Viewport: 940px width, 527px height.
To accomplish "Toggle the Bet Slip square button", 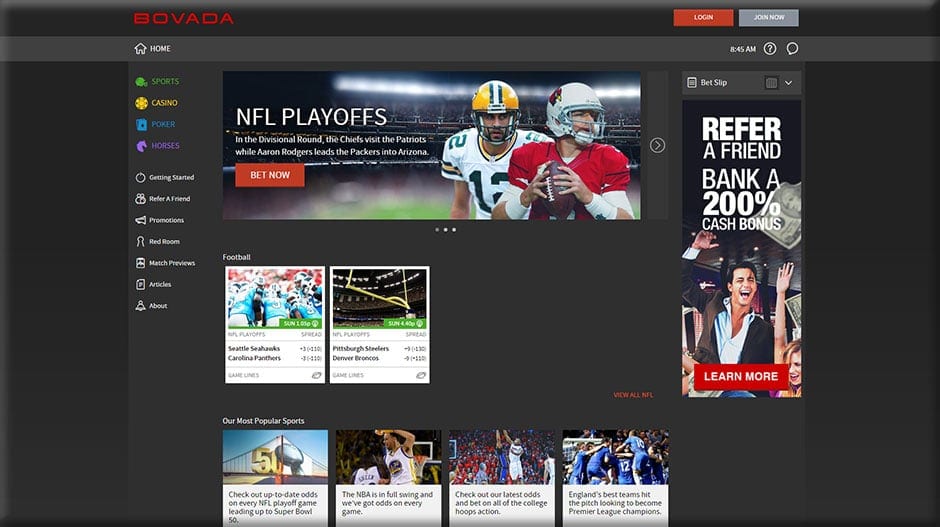I will click(772, 83).
